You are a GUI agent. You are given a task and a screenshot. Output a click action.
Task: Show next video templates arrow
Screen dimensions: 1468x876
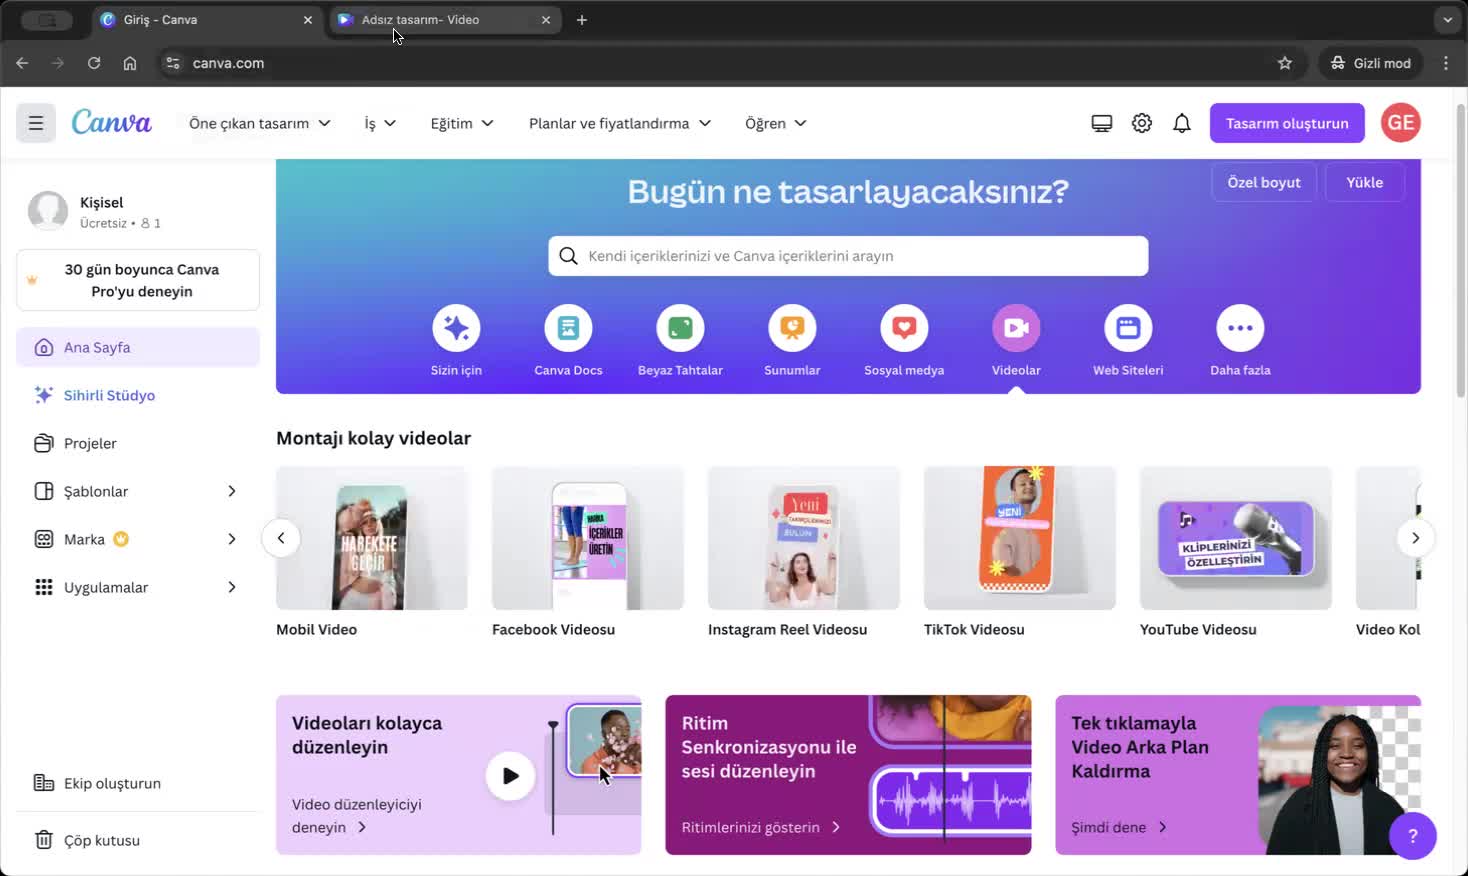pyautogui.click(x=1415, y=538)
